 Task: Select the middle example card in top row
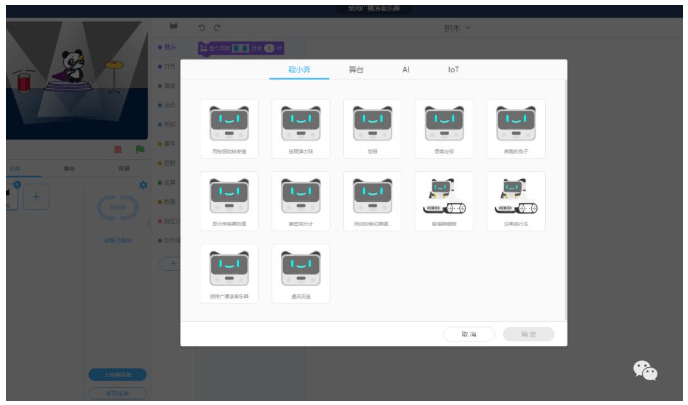373,129
